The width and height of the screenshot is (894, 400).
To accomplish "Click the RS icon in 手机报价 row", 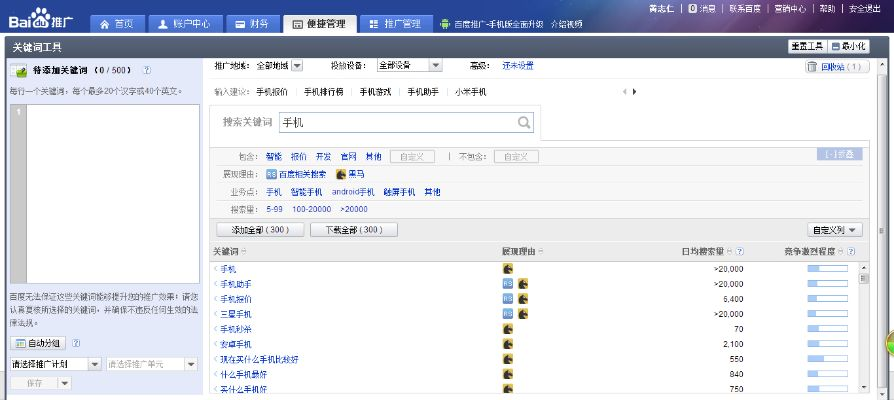I will [x=507, y=299].
